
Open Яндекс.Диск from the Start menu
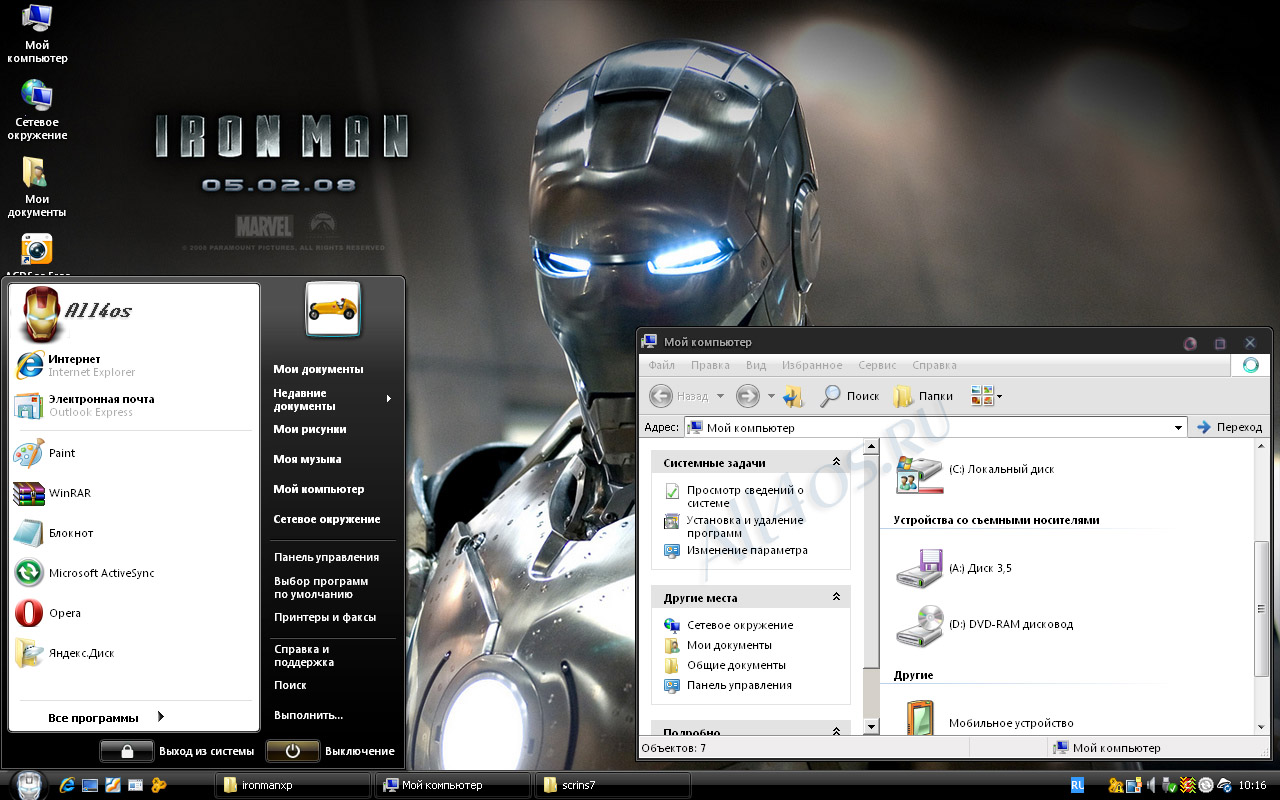tap(64, 653)
